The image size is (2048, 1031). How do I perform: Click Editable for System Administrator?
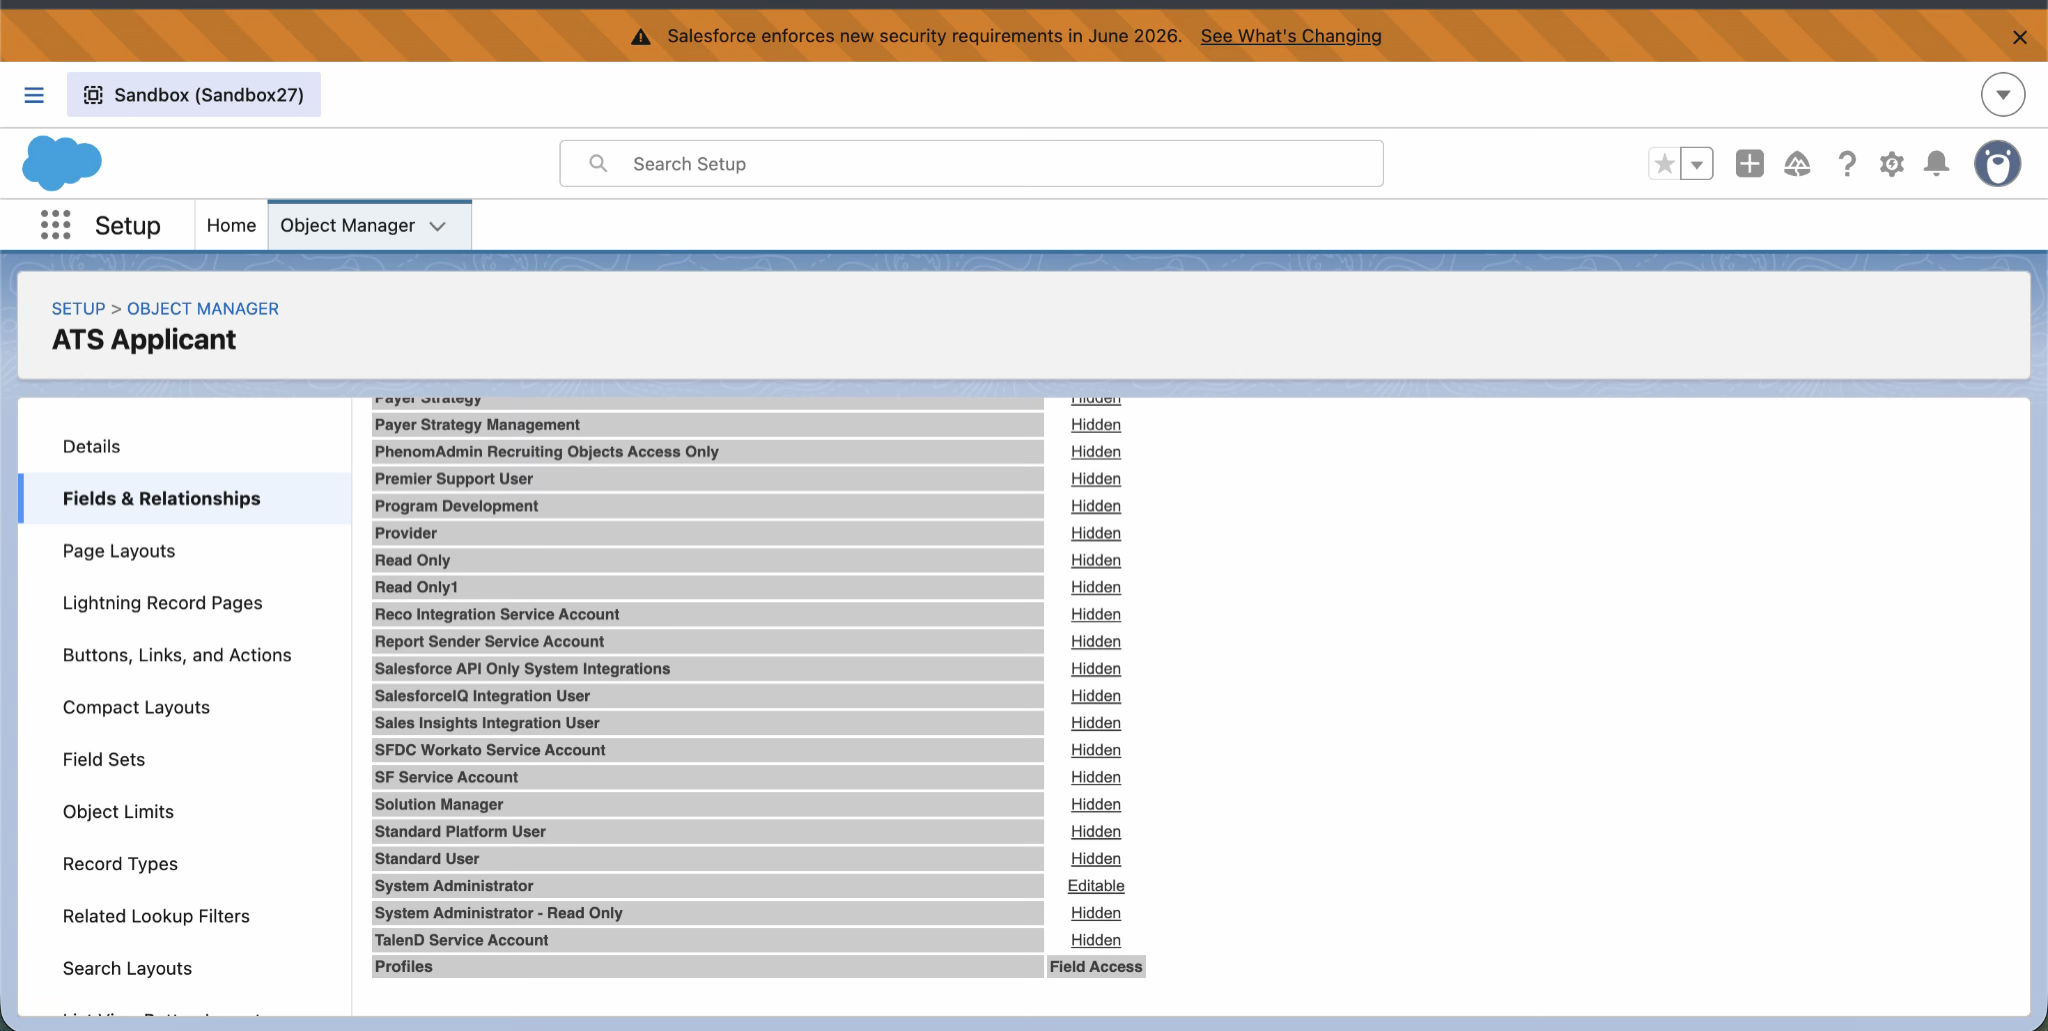(1096, 885)
